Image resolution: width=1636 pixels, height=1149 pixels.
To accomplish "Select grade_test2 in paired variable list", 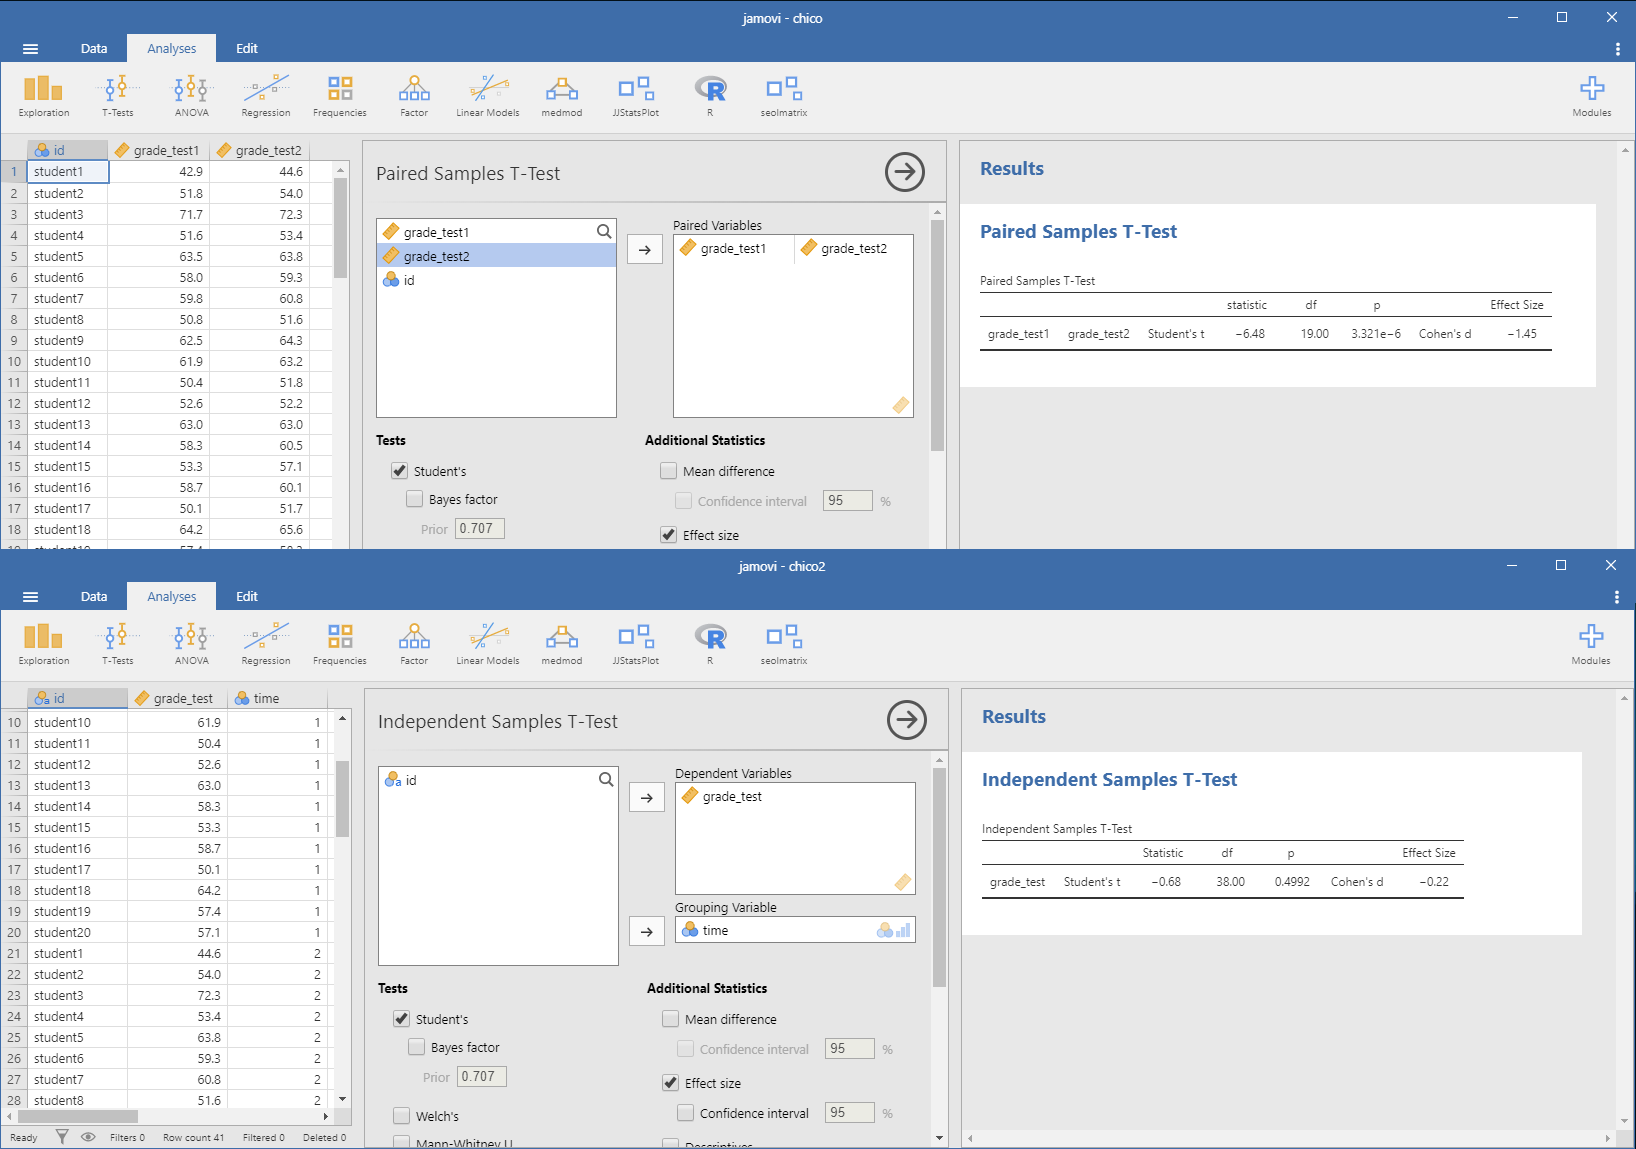I will click(496, 256).
